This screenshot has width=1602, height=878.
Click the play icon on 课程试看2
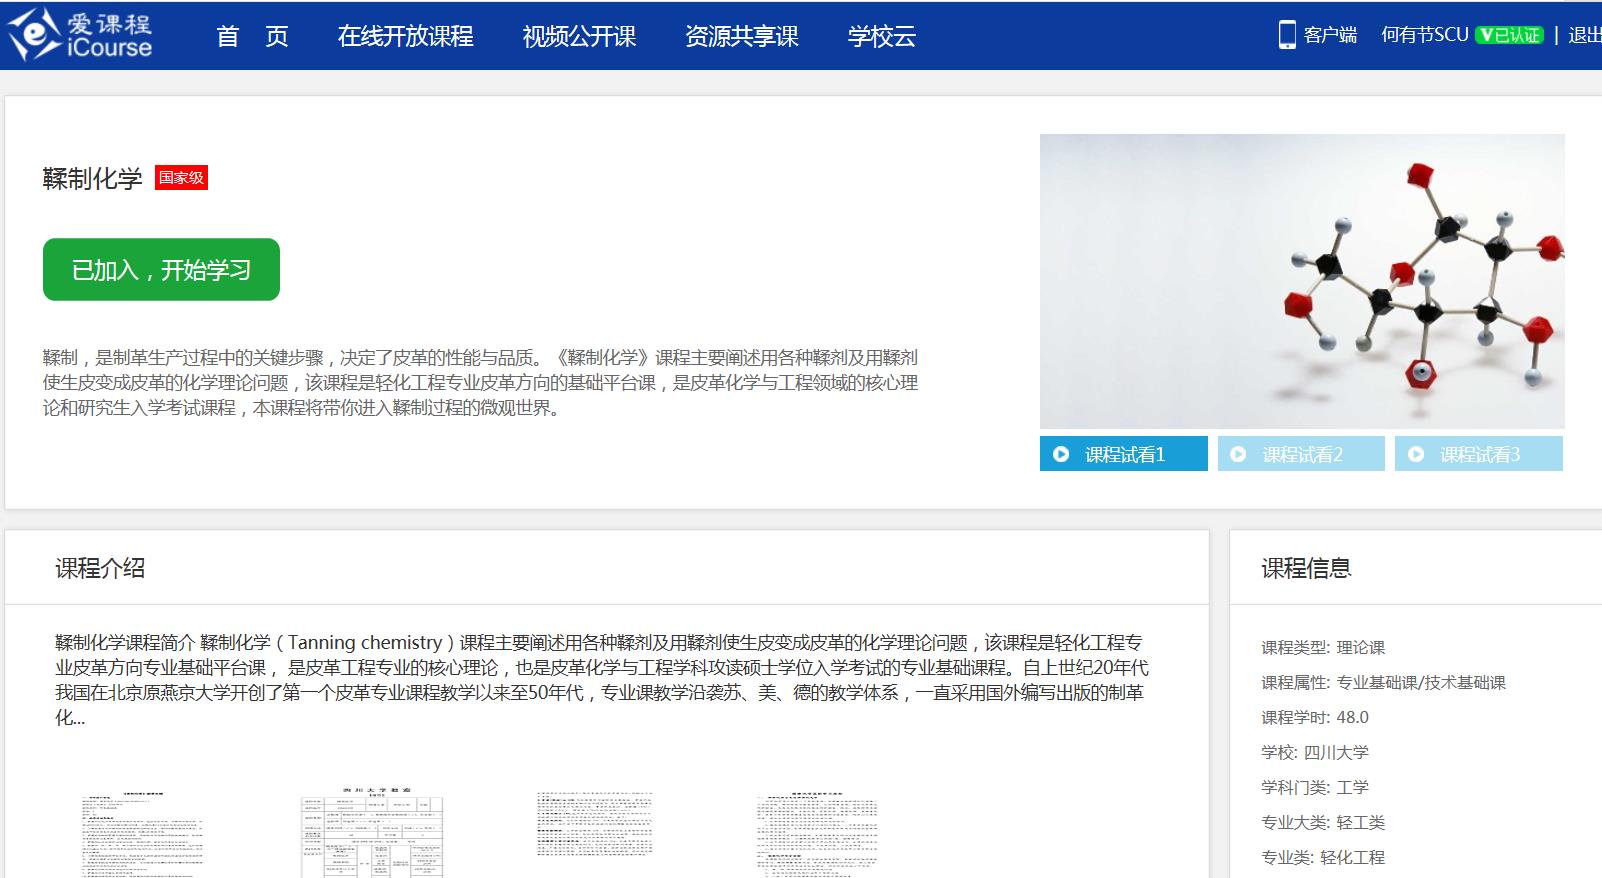pos(1238,454)
